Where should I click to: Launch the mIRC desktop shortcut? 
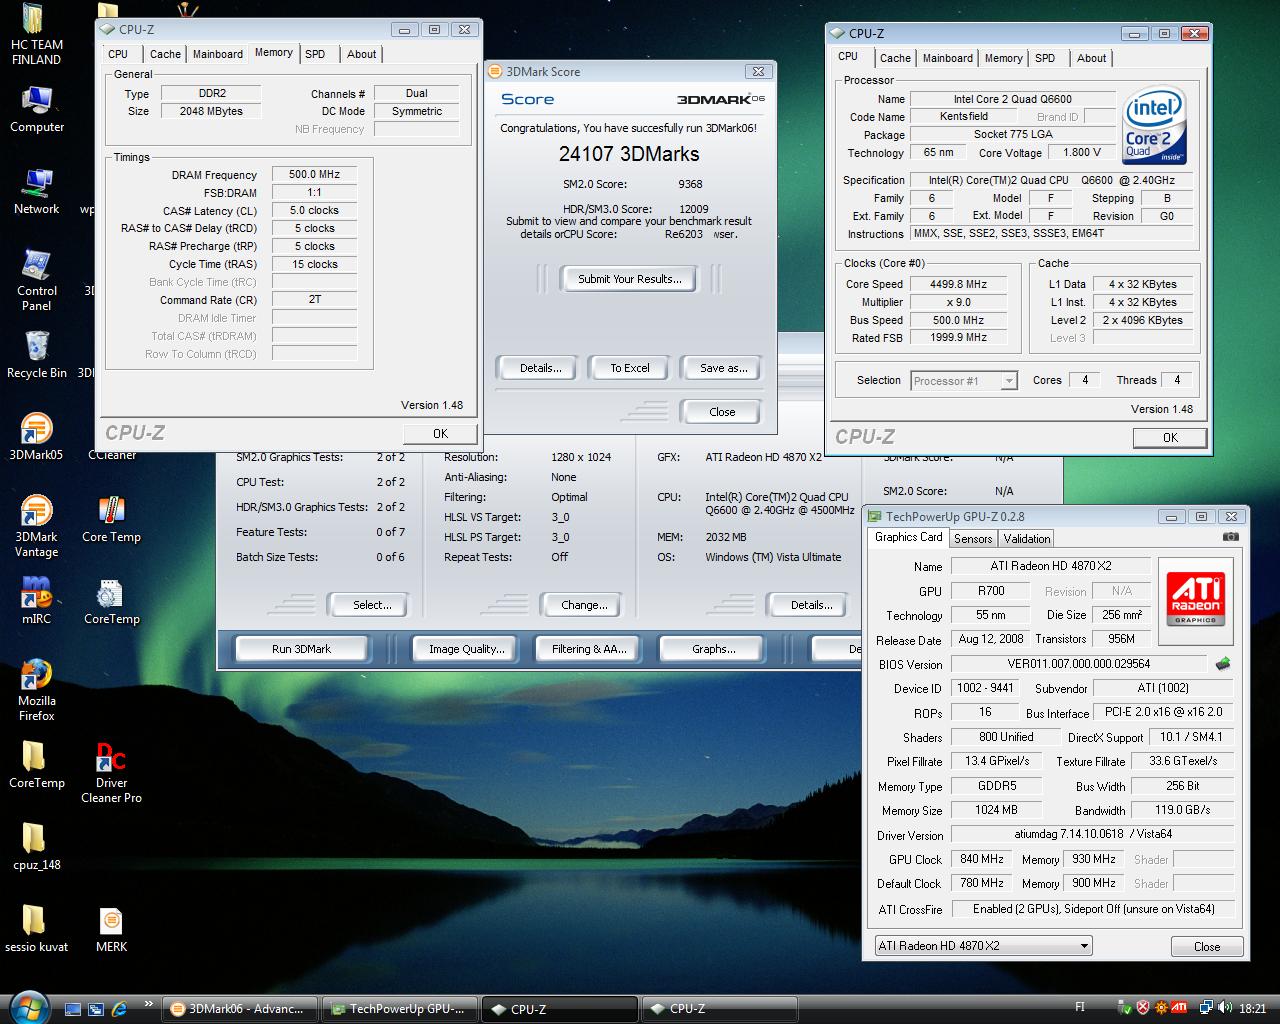[x=36, y=594]
